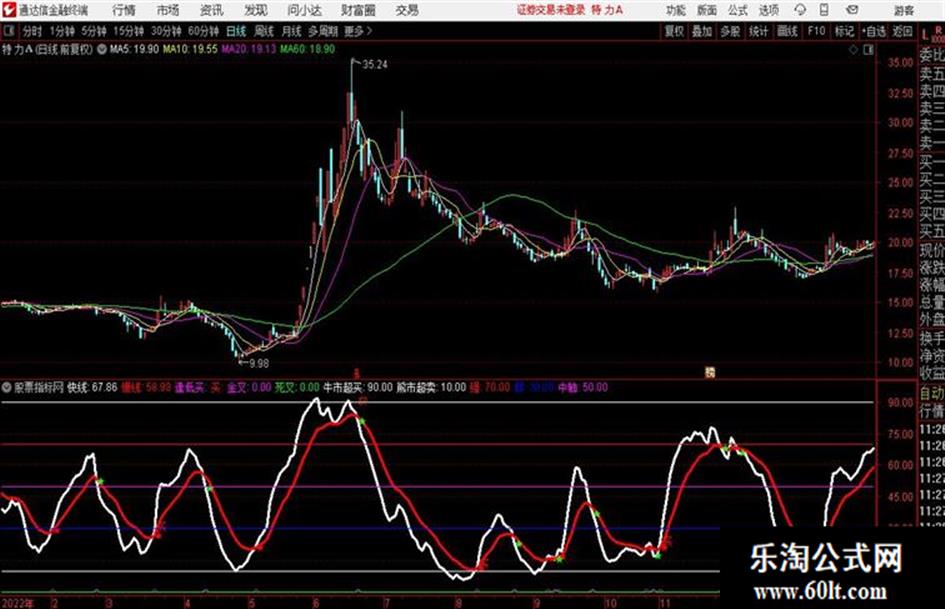Viewport: 945px width, 609px height.
Task: Click 中轴 50.00 indicator value
Action: 583,387
